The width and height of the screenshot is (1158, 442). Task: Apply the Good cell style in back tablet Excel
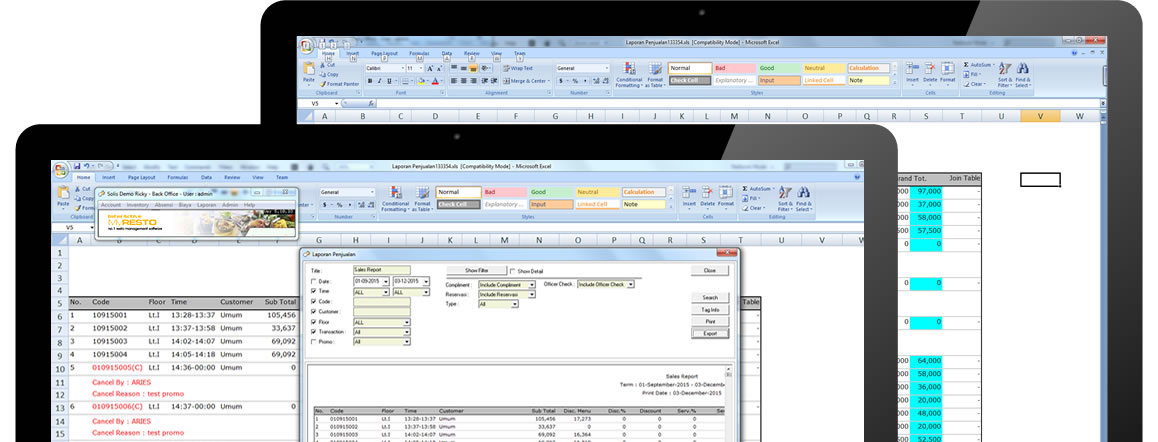[779, 68]
